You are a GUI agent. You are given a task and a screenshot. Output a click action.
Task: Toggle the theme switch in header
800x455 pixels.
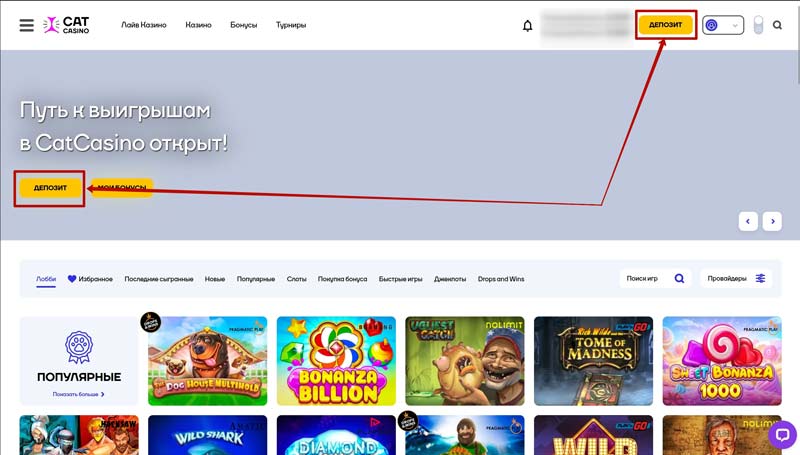click(x=758, y=25)
